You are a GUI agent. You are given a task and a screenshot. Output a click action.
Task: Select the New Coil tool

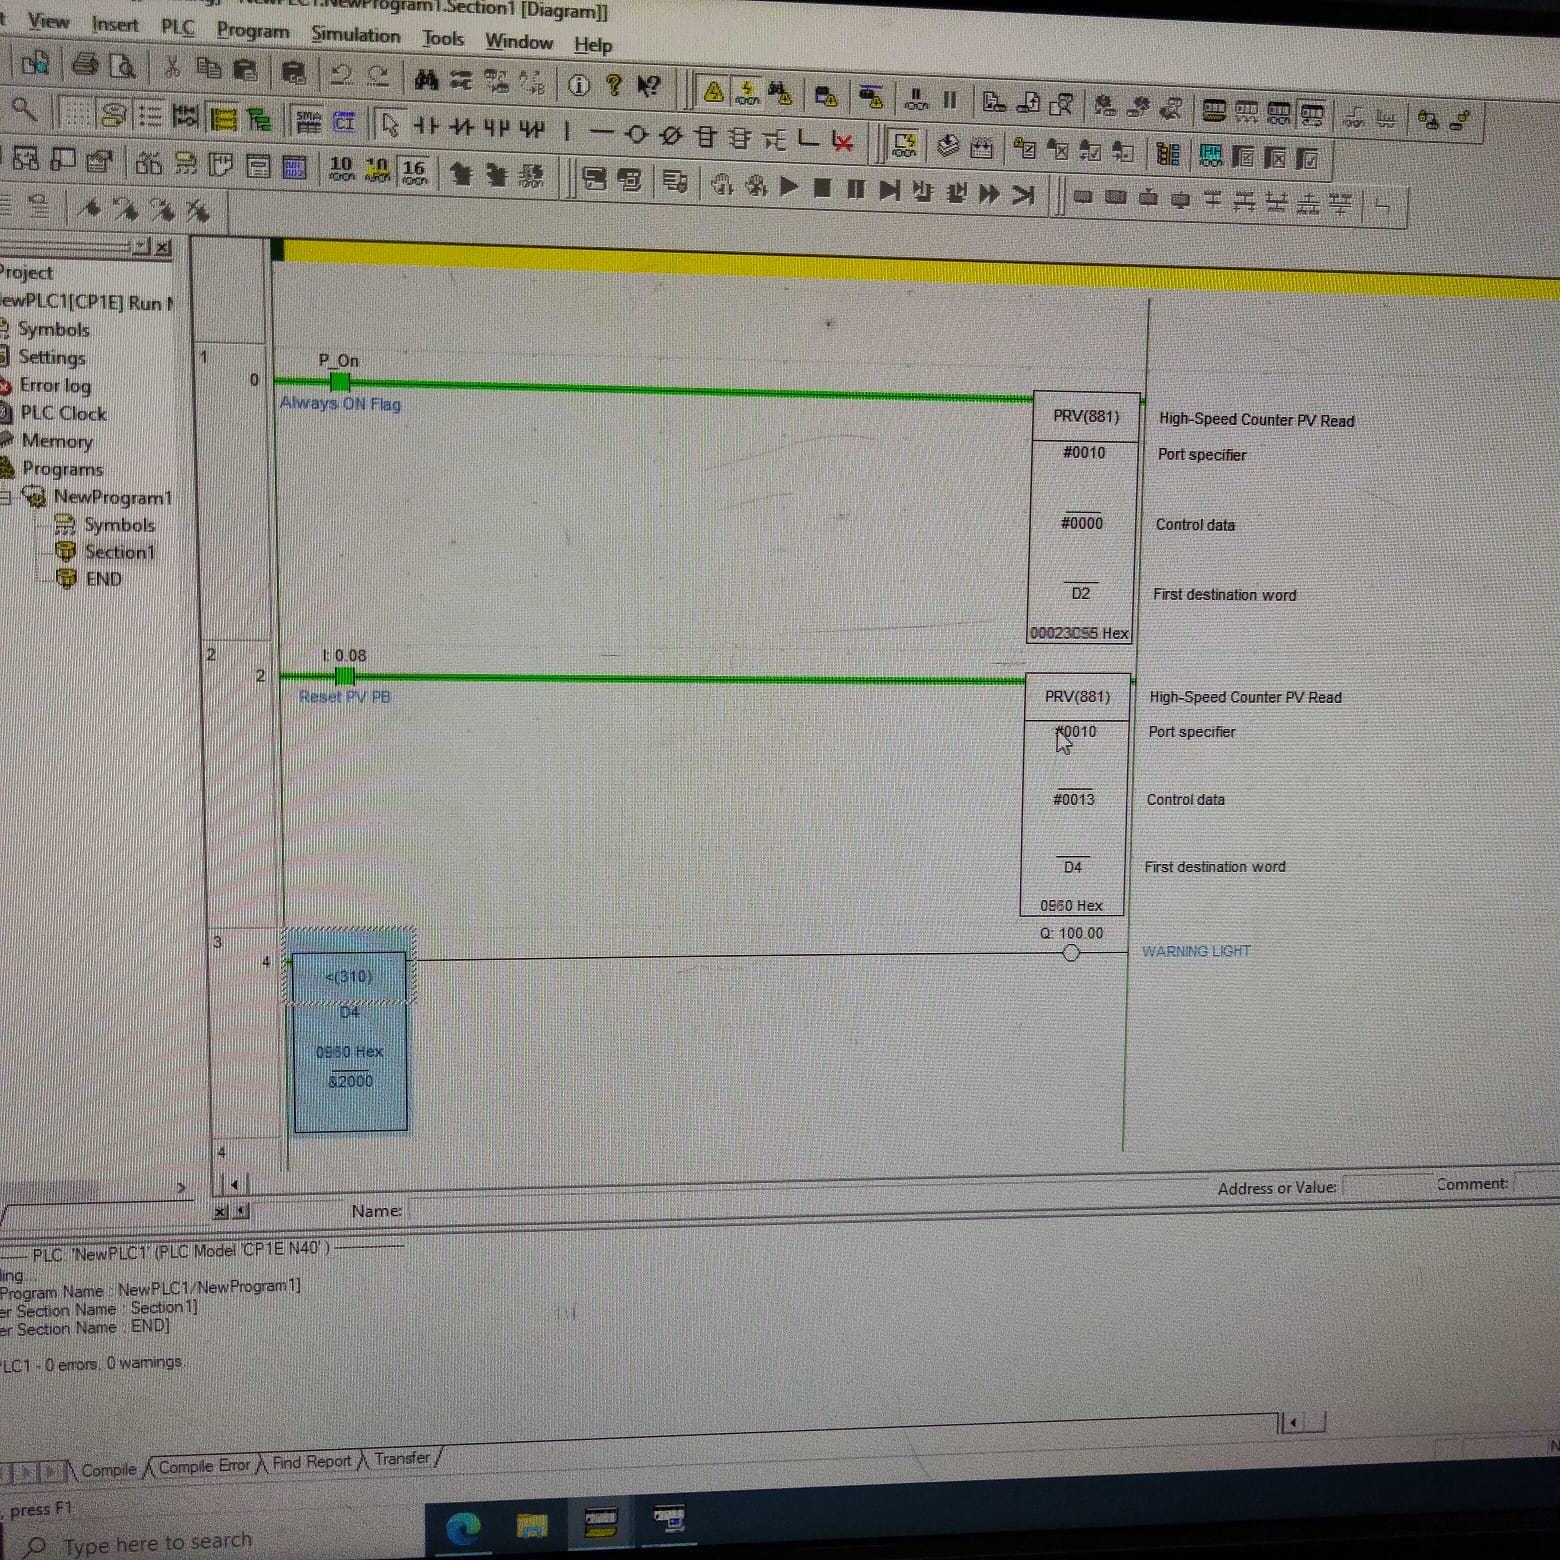point(637,131)
